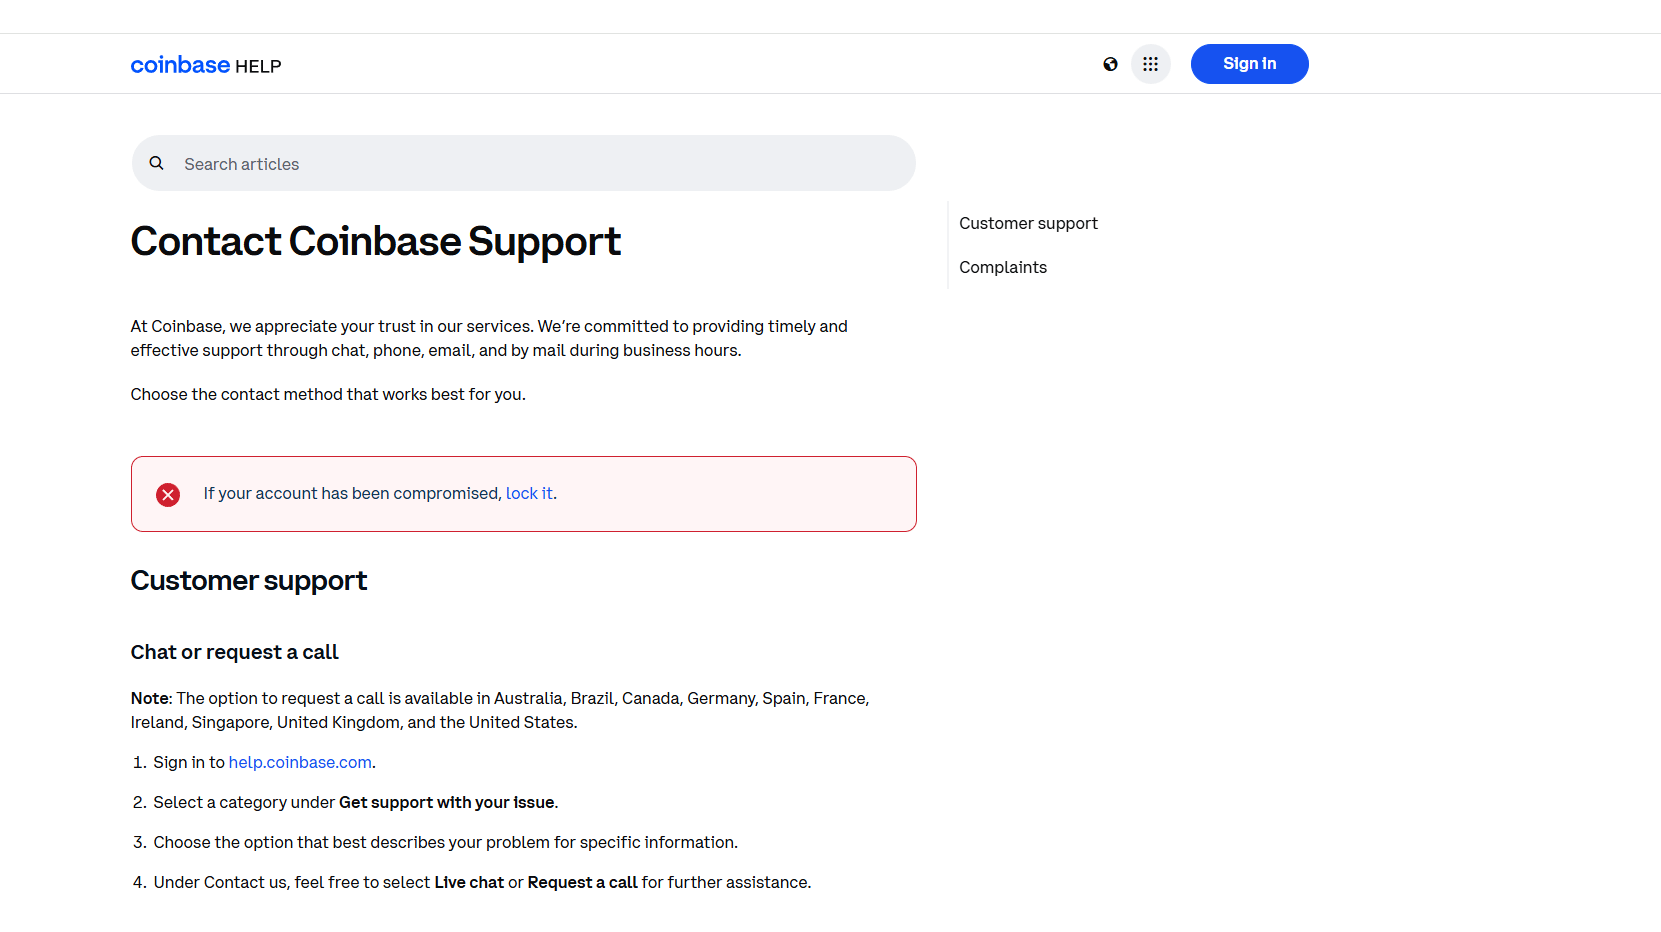Click the Coinbase Help logo
1661x932 pixels.
(x=206, y=65)
